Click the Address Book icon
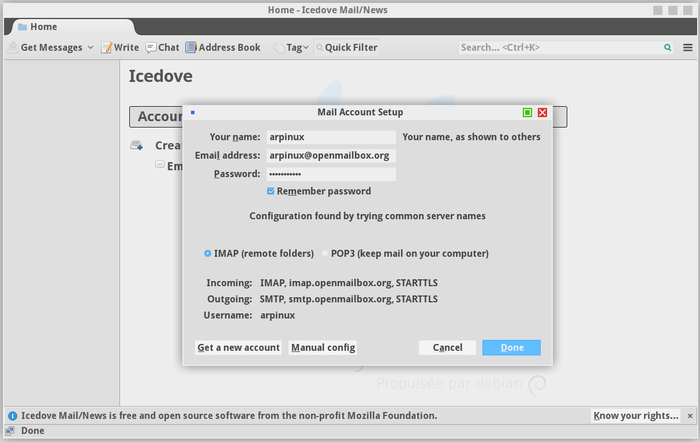This screenshot has height=442, width=700. [x=191, y=47]
